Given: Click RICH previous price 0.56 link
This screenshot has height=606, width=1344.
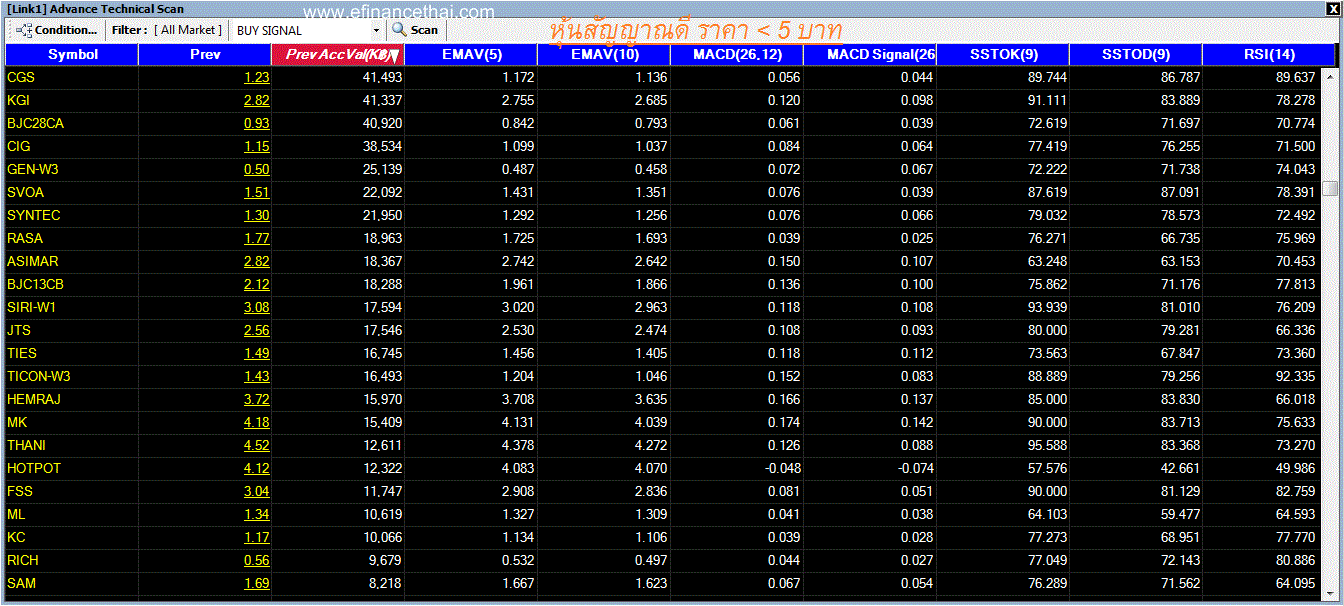Looking at the screenshot, I should (x=256, y=560).
